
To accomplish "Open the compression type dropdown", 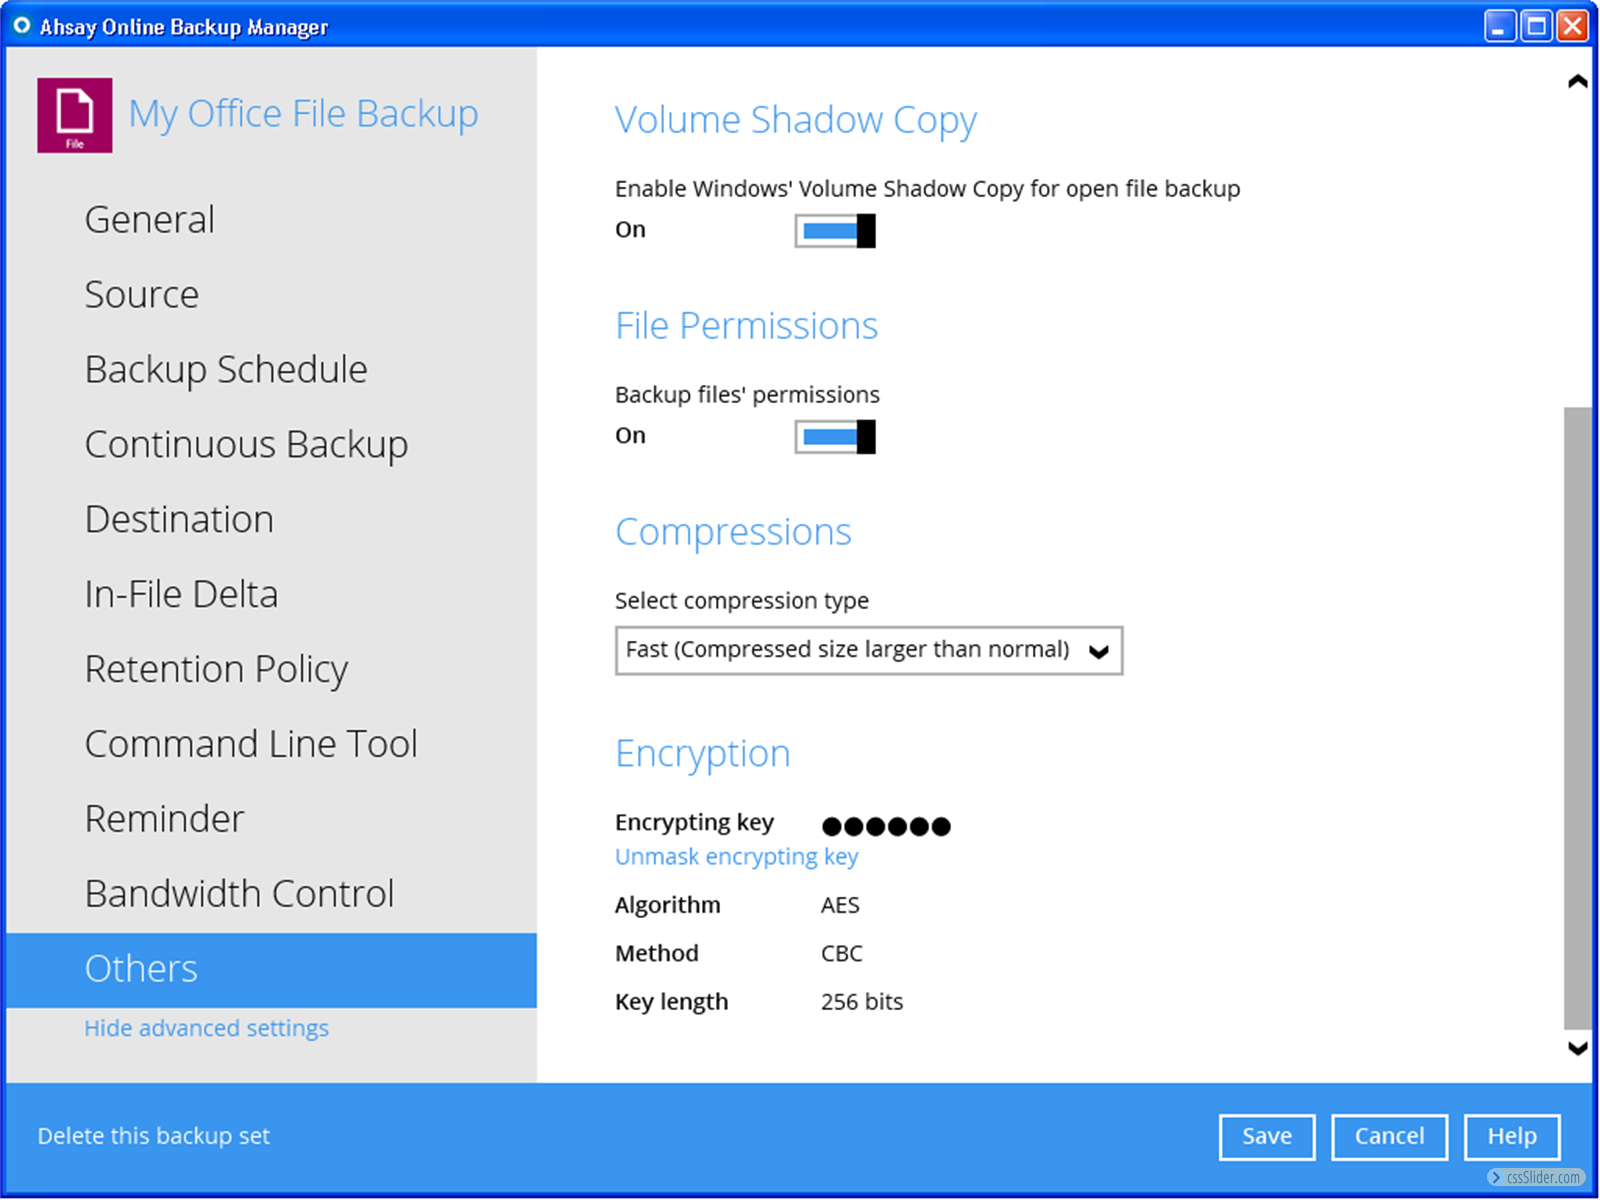I will click(868, 651).
